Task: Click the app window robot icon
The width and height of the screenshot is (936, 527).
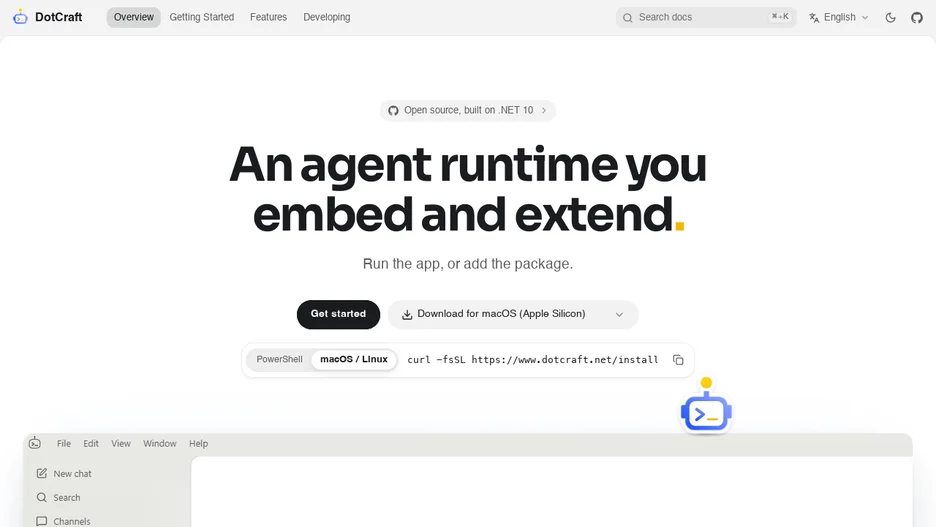Action: click(35, 443)
